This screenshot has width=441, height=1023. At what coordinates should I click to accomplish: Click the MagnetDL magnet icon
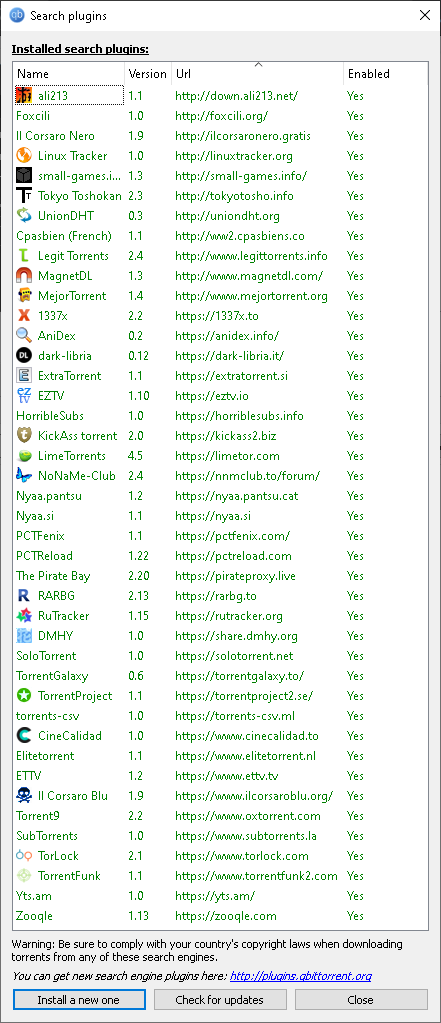pos(23,276)
